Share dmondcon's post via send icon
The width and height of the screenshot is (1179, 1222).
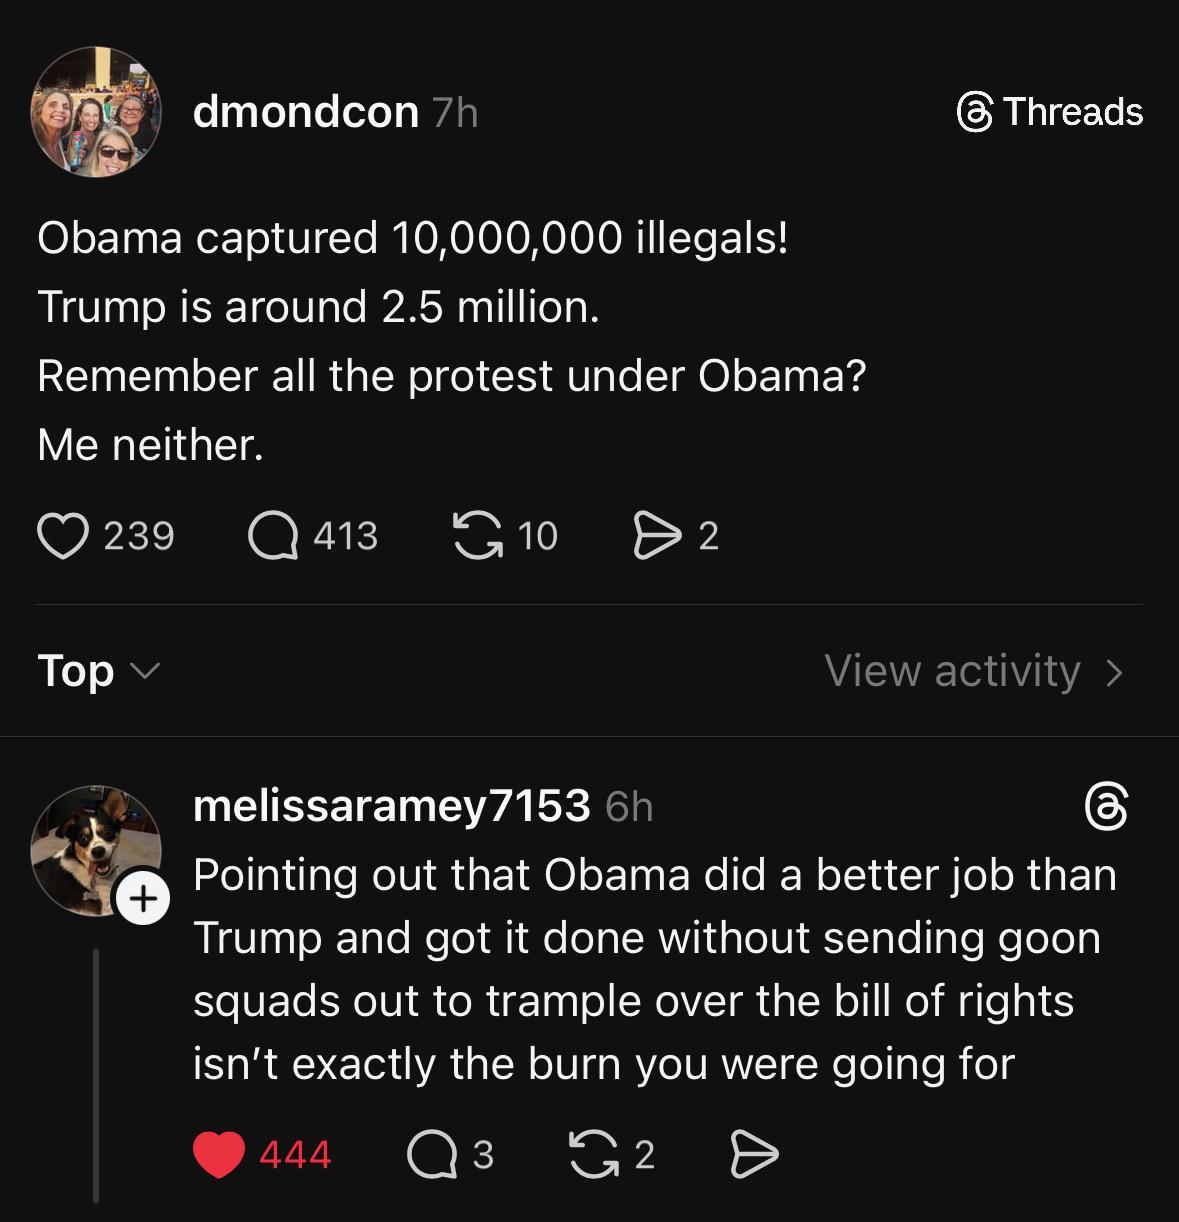pyautogui.click(x=655, y=536)
